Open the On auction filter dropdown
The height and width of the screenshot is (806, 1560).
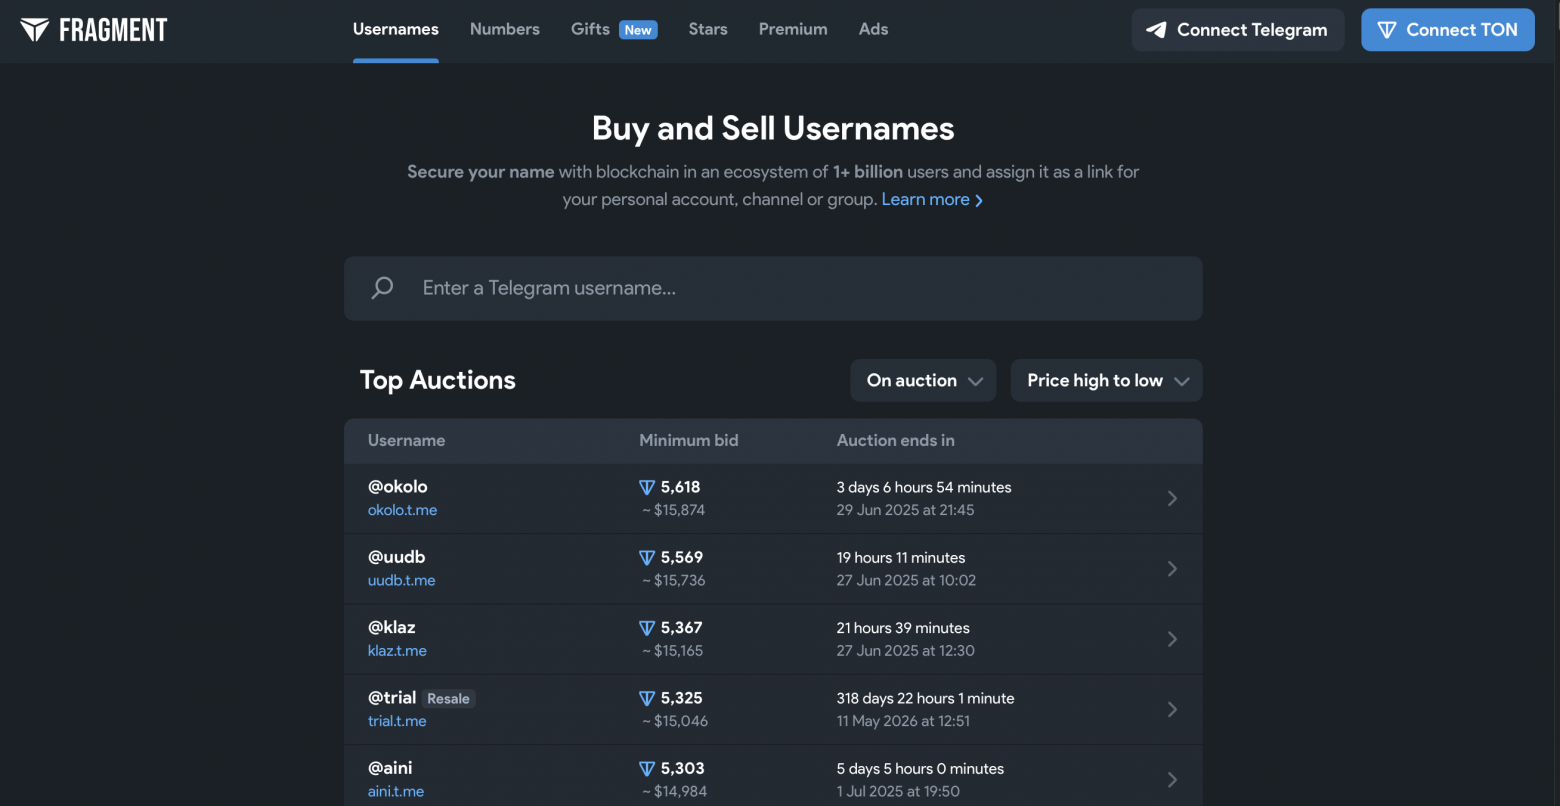[x=923, y=381]
